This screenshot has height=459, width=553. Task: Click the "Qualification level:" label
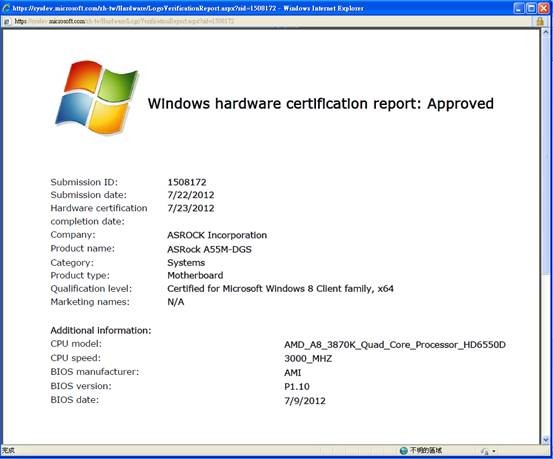point(91,289)
